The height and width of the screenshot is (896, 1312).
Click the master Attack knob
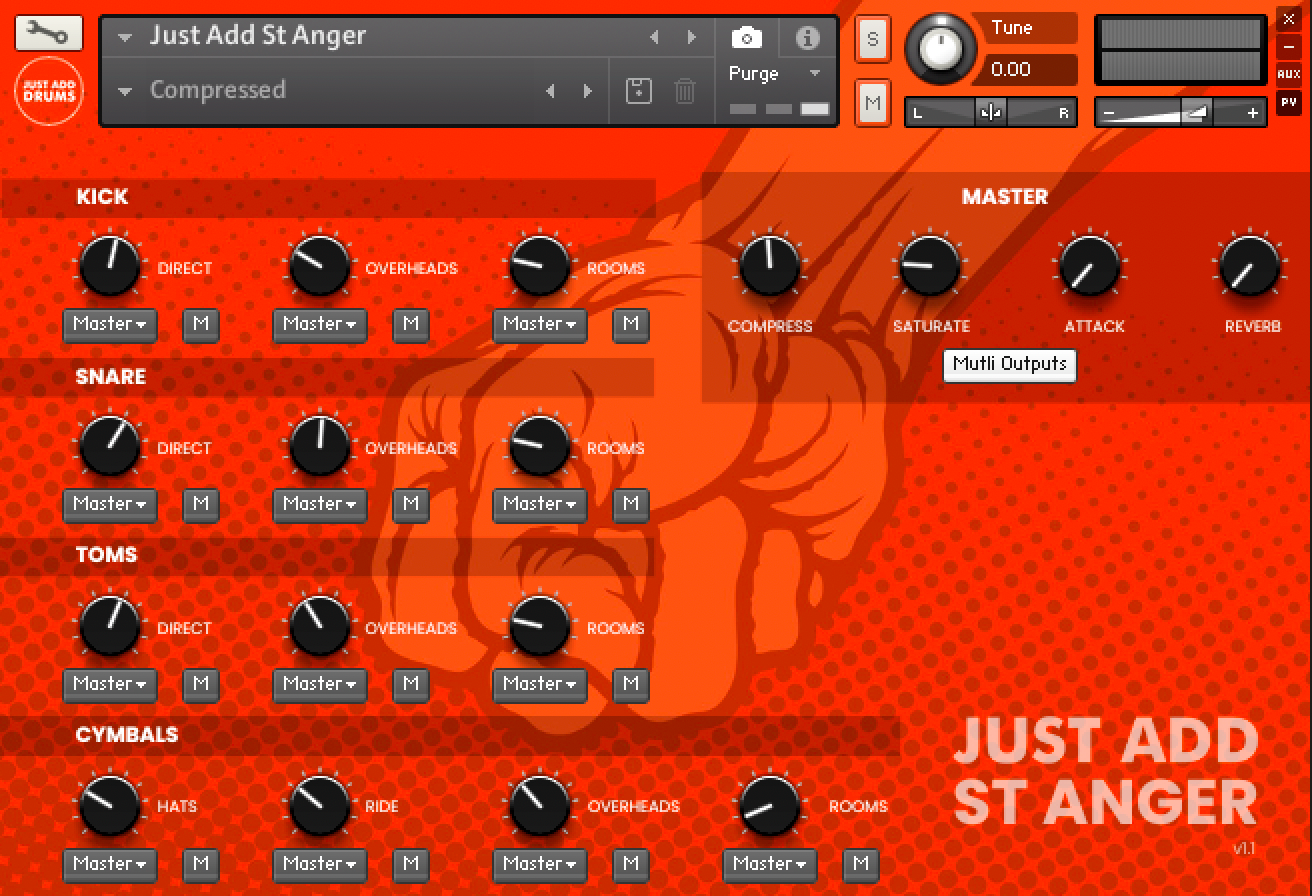click(x=1090, y=266)
